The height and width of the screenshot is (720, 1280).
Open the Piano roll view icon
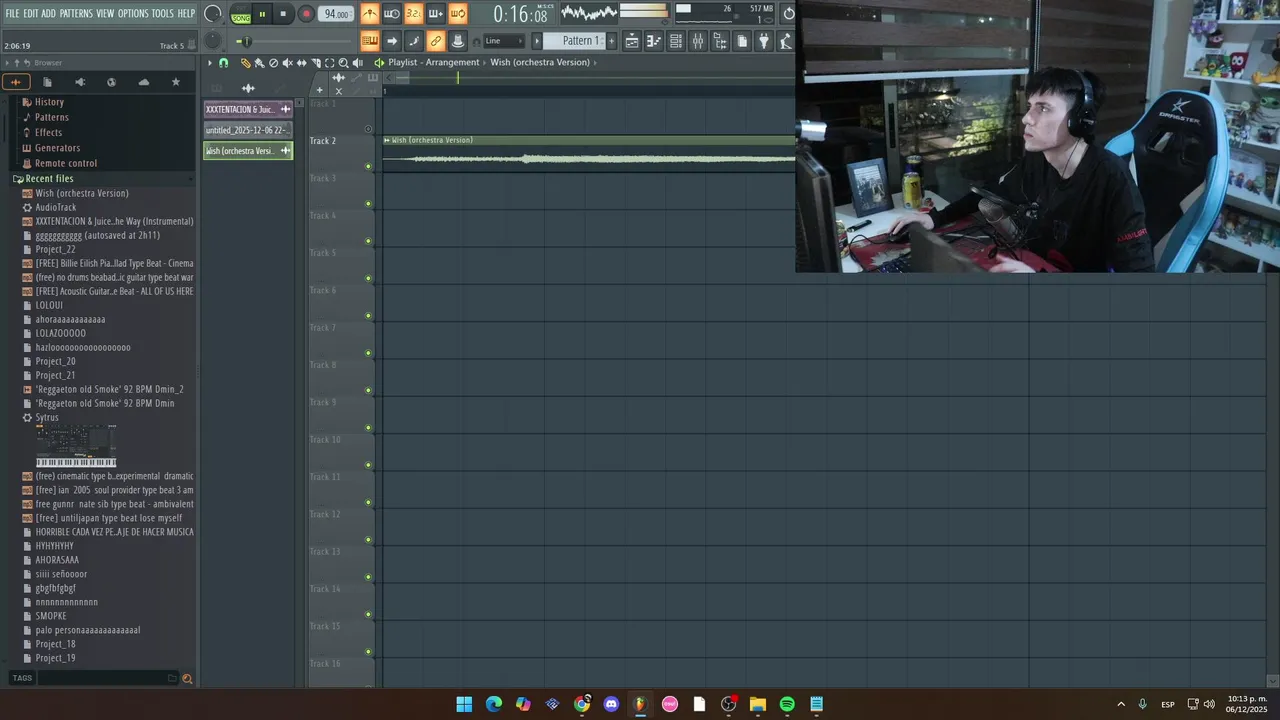click(x=654, y=41)
